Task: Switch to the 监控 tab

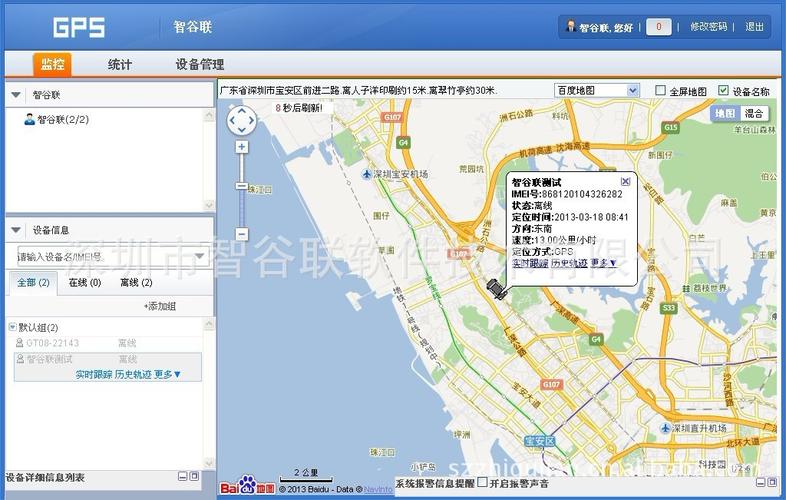Action: coord(52,64)
